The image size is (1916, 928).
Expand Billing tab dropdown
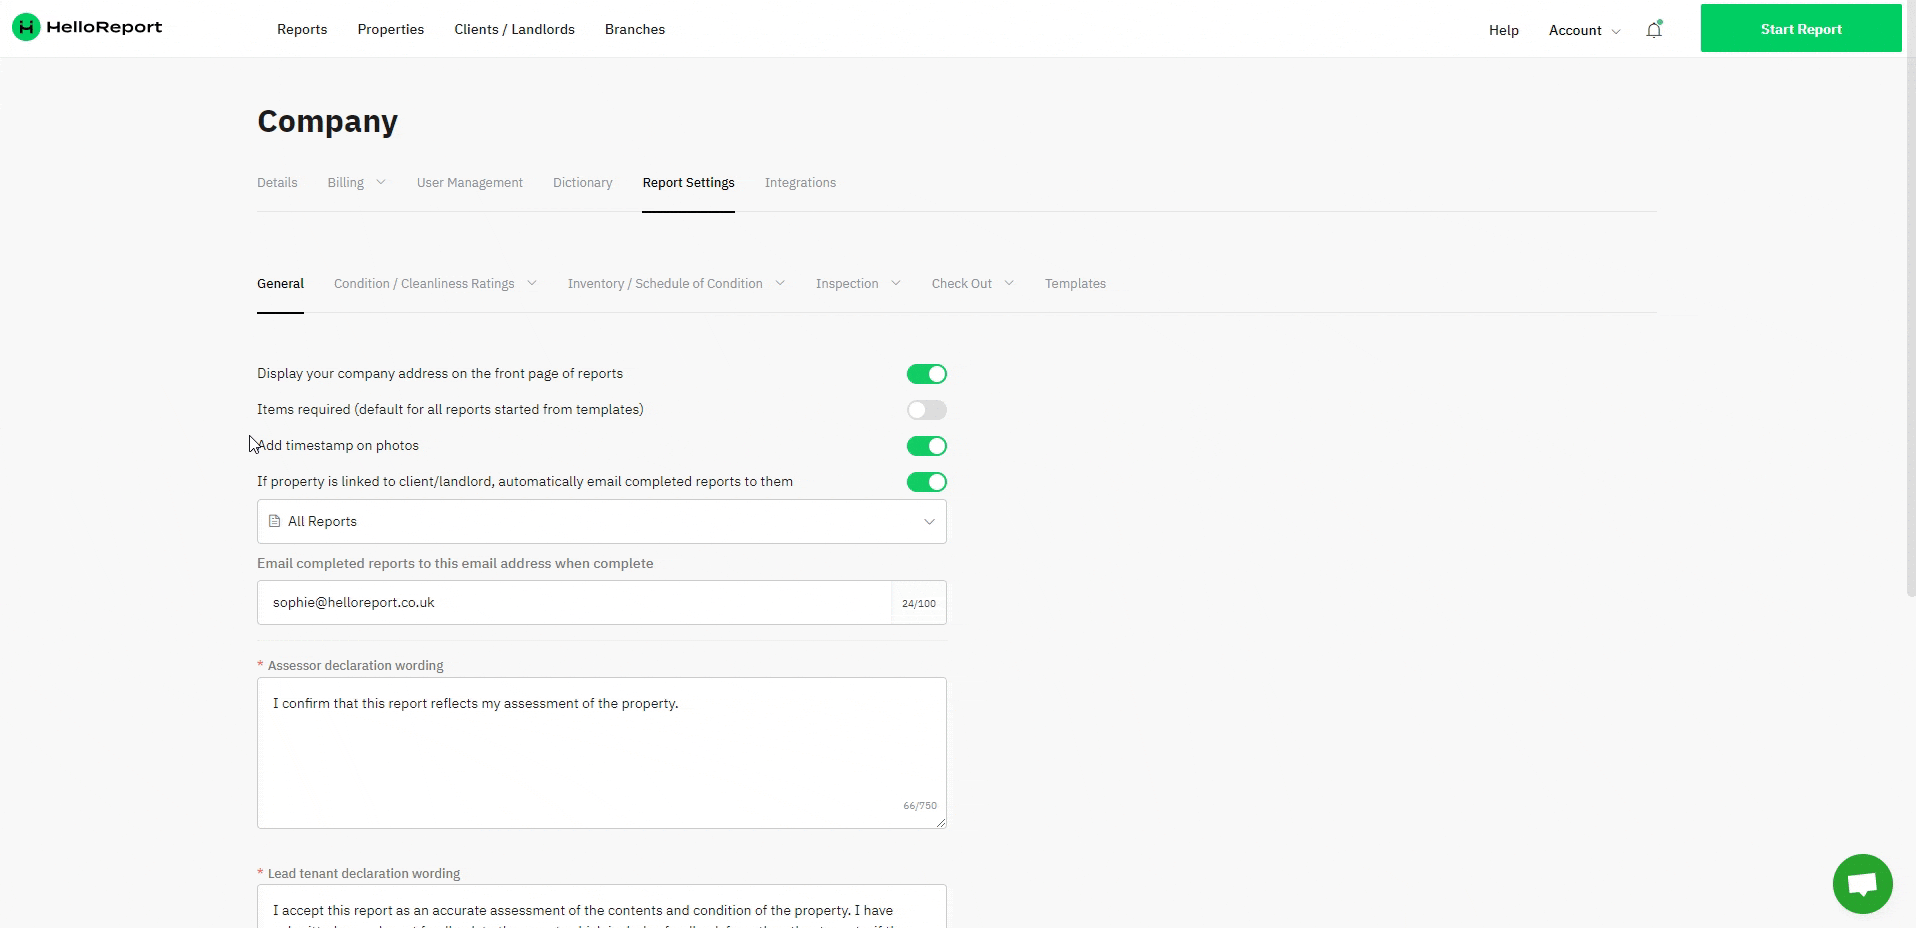pos(356,183)
